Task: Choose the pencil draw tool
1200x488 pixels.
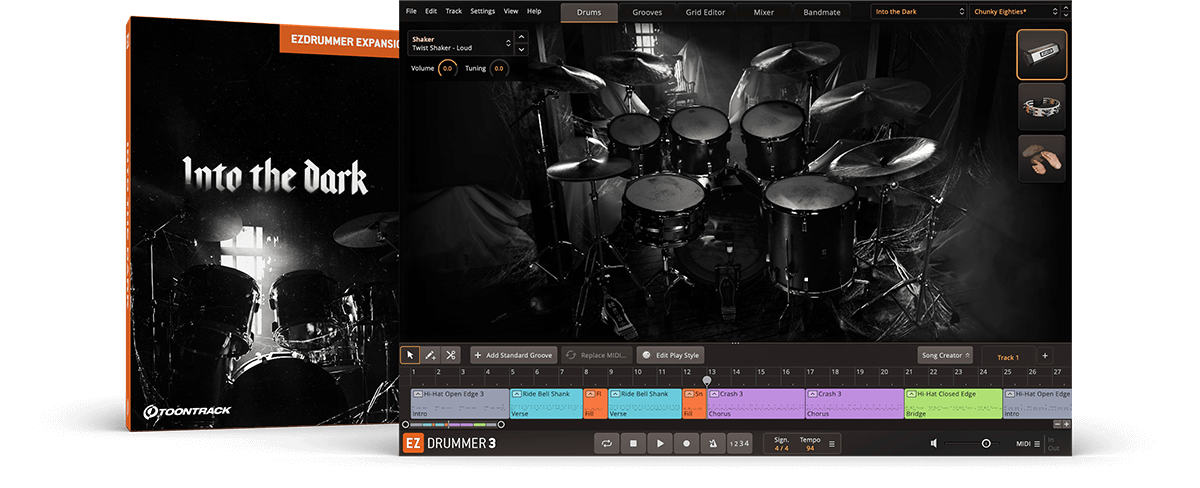Action: coord(430,355)
